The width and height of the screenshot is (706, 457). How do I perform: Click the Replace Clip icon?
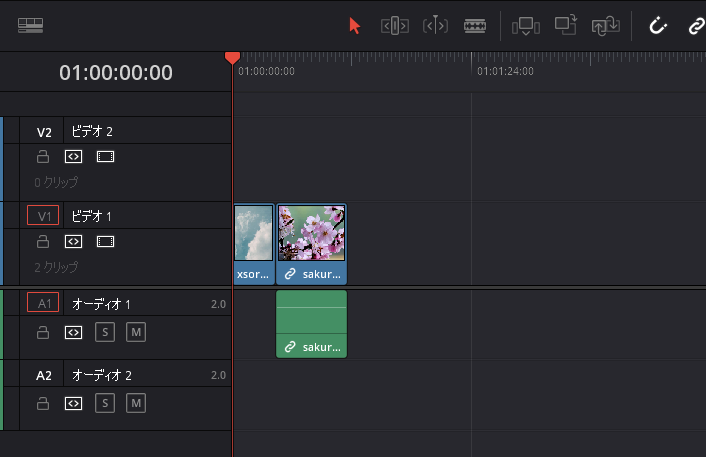coord(606,26)
